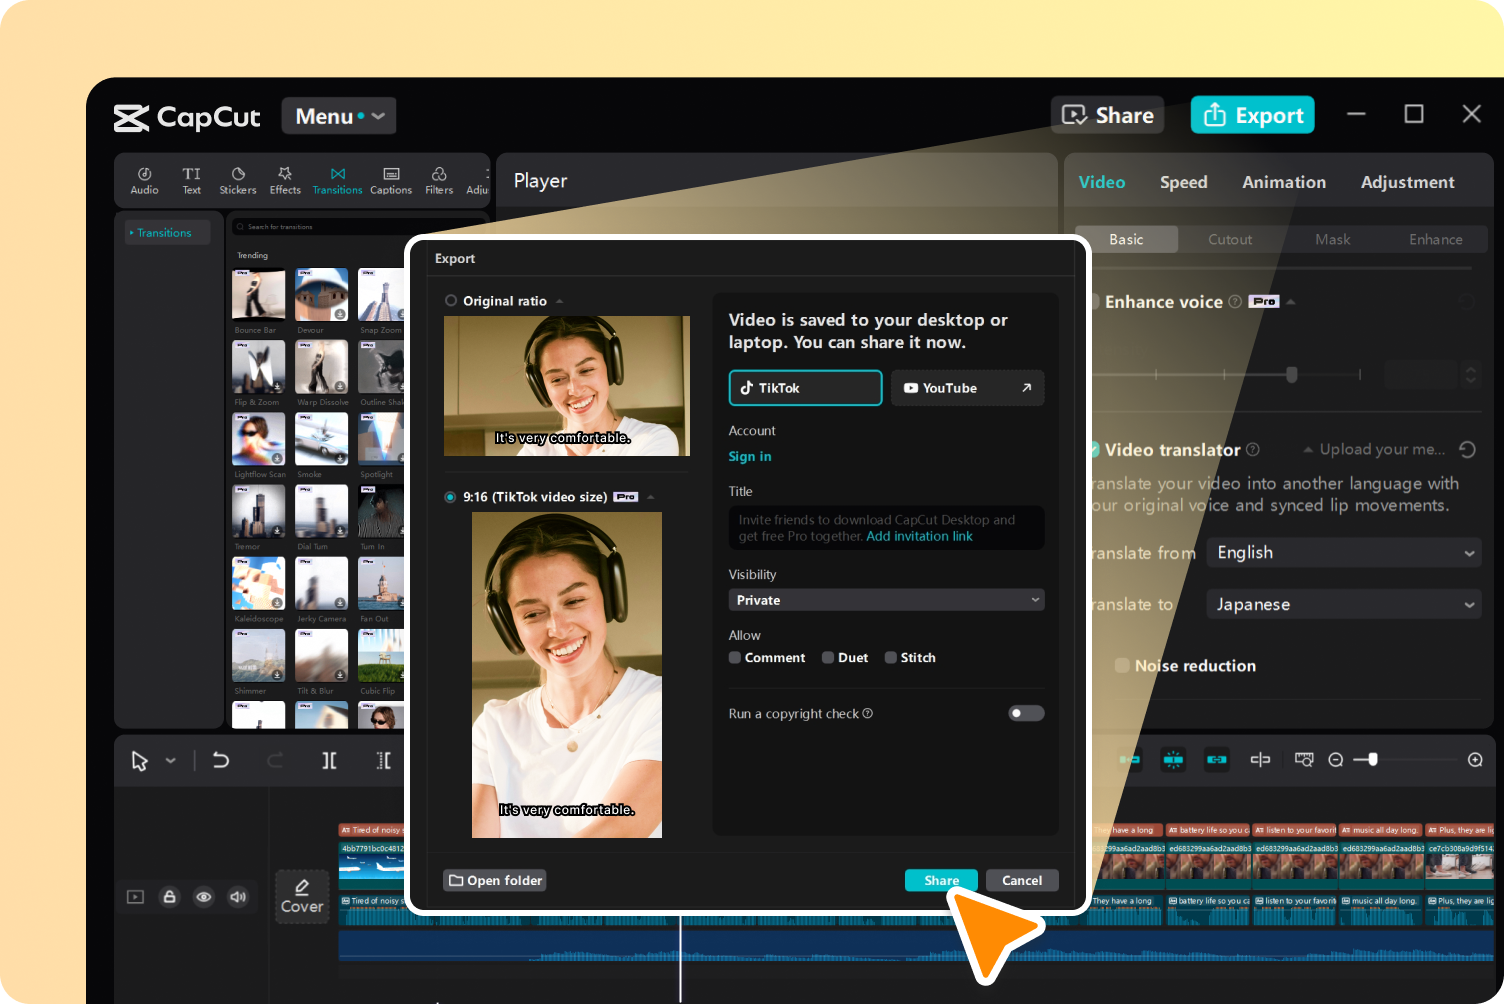Viewport: 1504px width, 1004px height.
Task: Click the Search for transitions field
Action: 358,227
